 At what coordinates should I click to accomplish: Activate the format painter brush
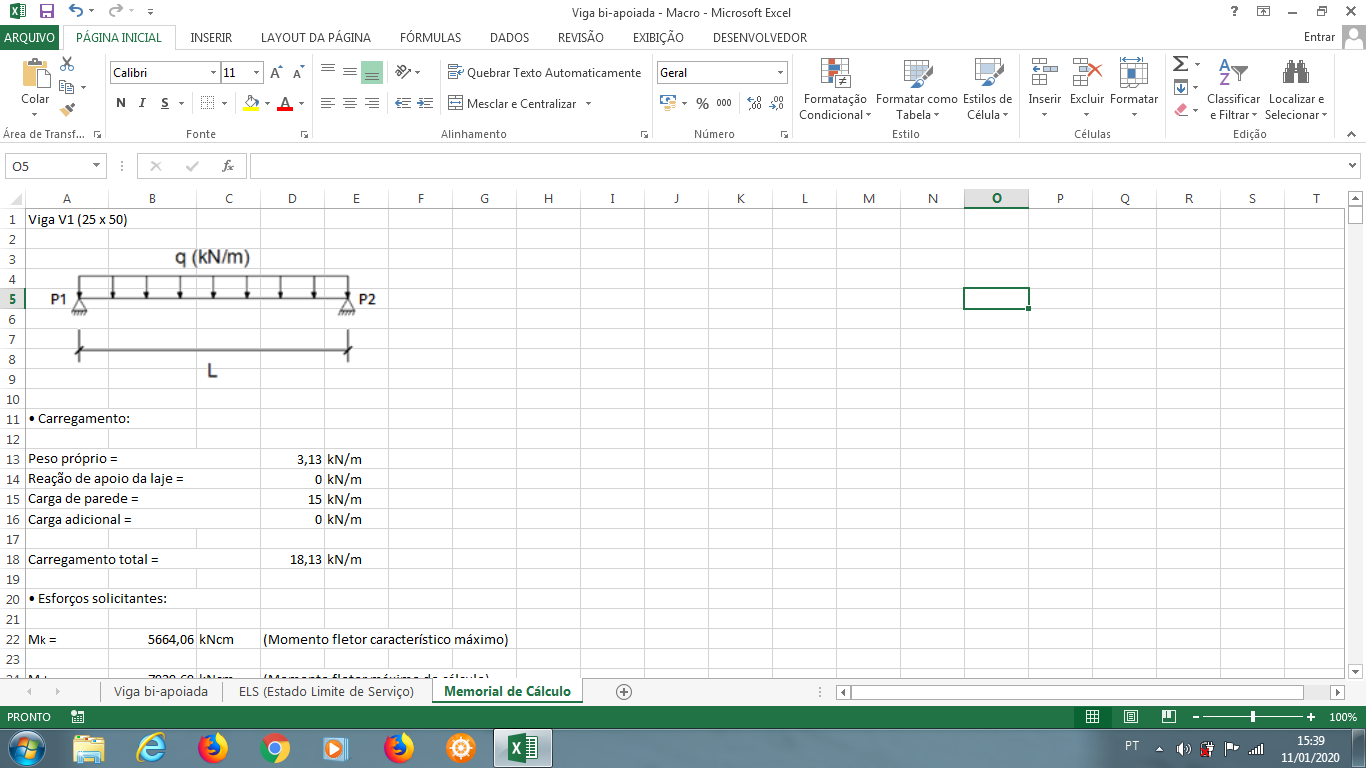click(x=67, y=110)
